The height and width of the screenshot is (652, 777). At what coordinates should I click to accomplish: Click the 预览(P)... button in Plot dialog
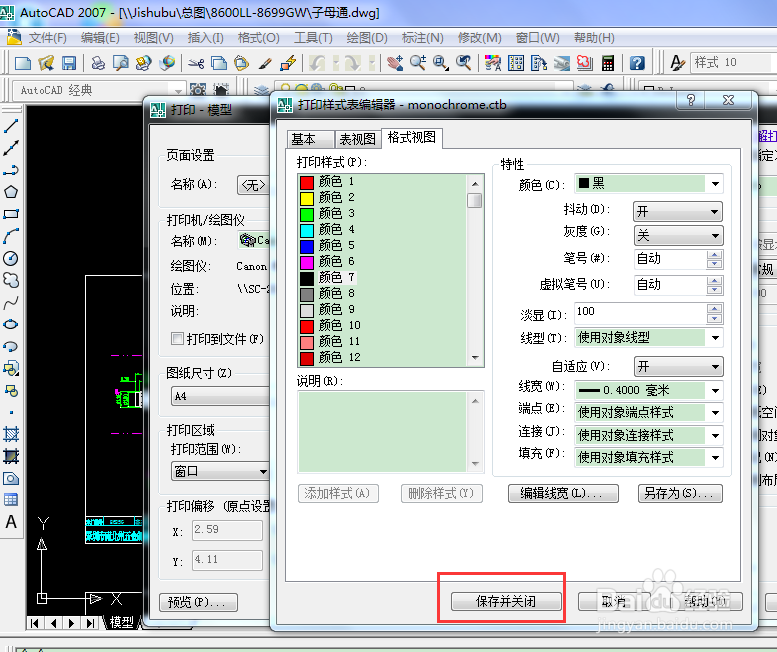(198, 602)
